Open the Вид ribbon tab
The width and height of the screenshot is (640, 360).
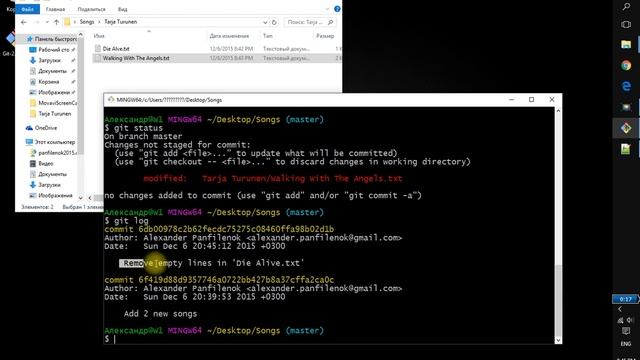(122, 9)
